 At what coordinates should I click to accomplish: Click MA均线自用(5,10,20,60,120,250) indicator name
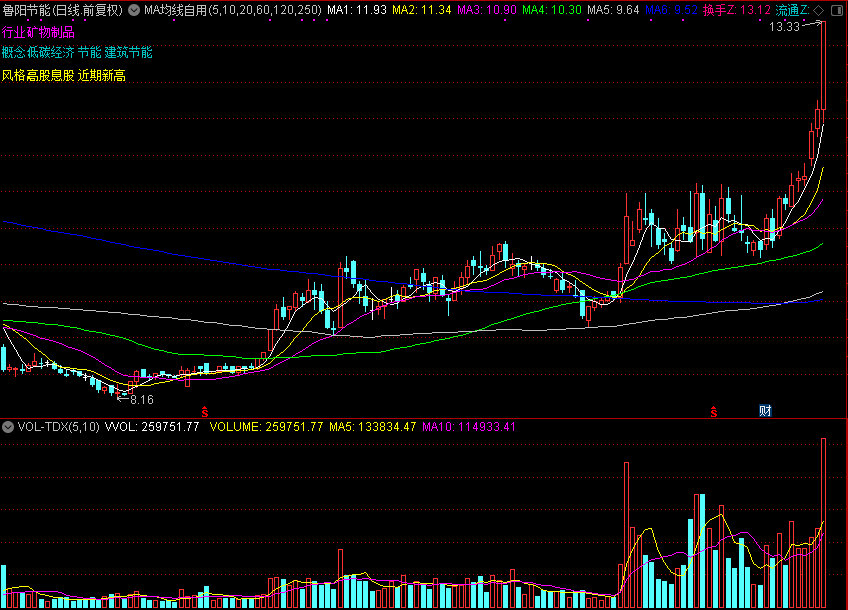pos(233,10)
